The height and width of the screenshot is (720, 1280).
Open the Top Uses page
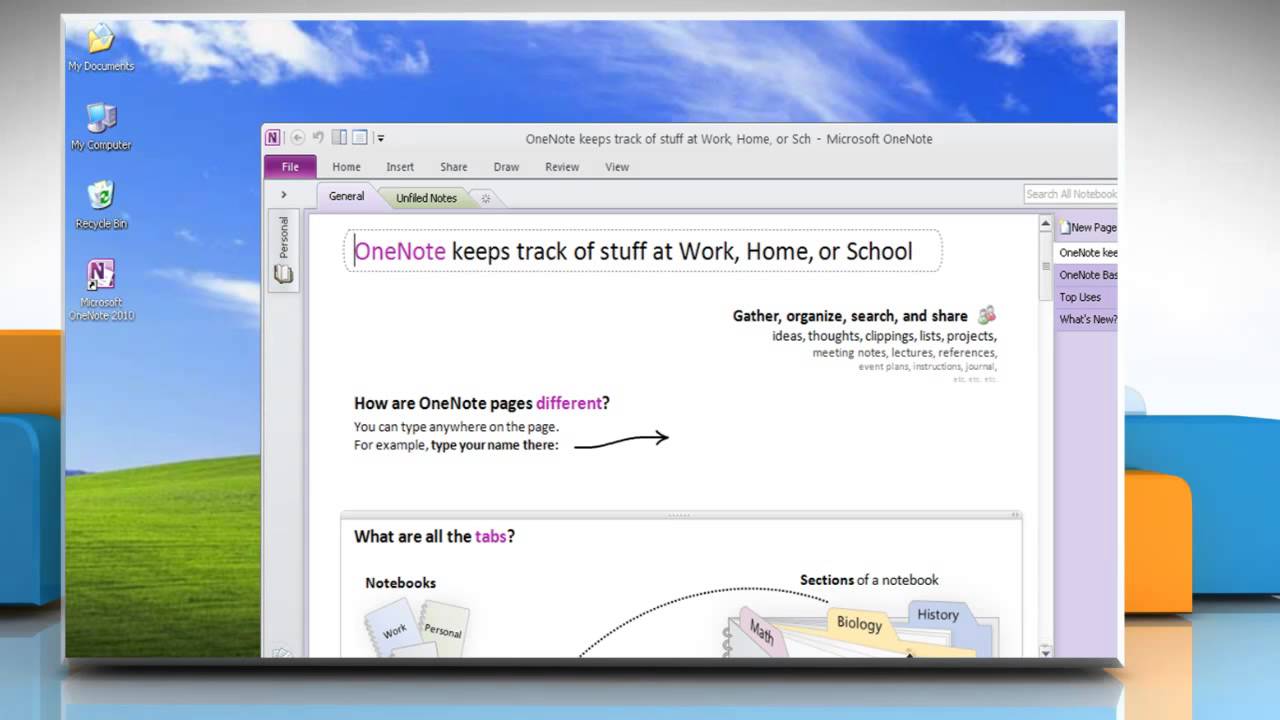click(1087, 297)
